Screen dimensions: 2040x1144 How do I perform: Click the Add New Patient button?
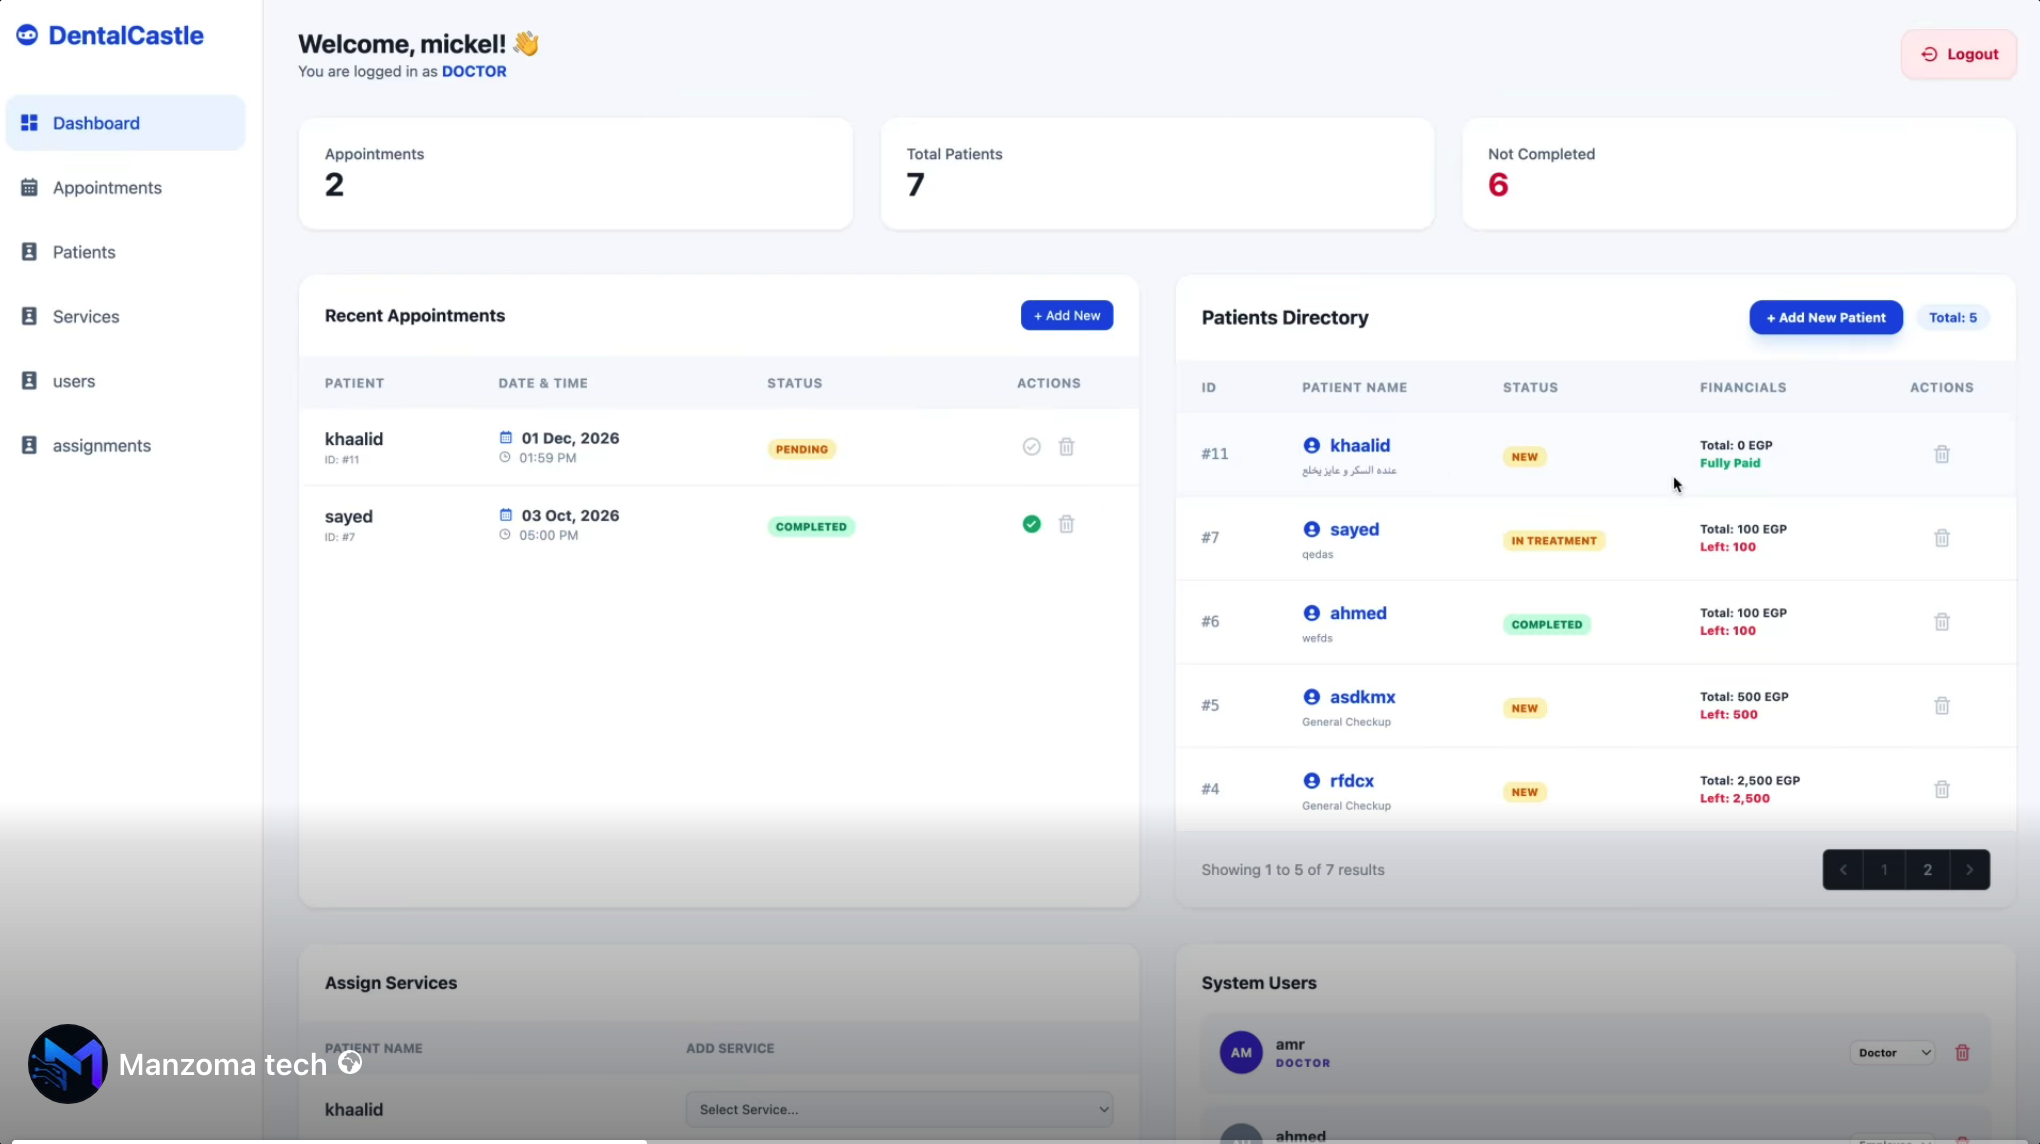click(x=1825, y=318)
